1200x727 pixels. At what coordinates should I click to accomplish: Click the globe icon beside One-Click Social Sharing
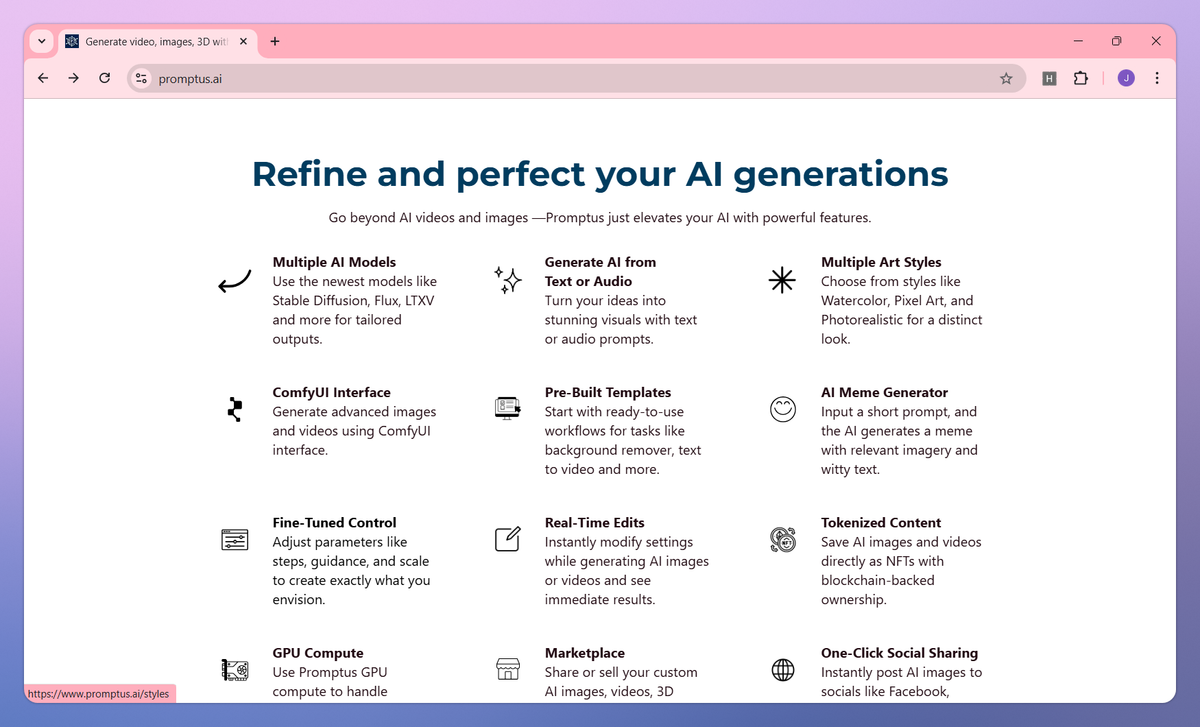[783, 669]
